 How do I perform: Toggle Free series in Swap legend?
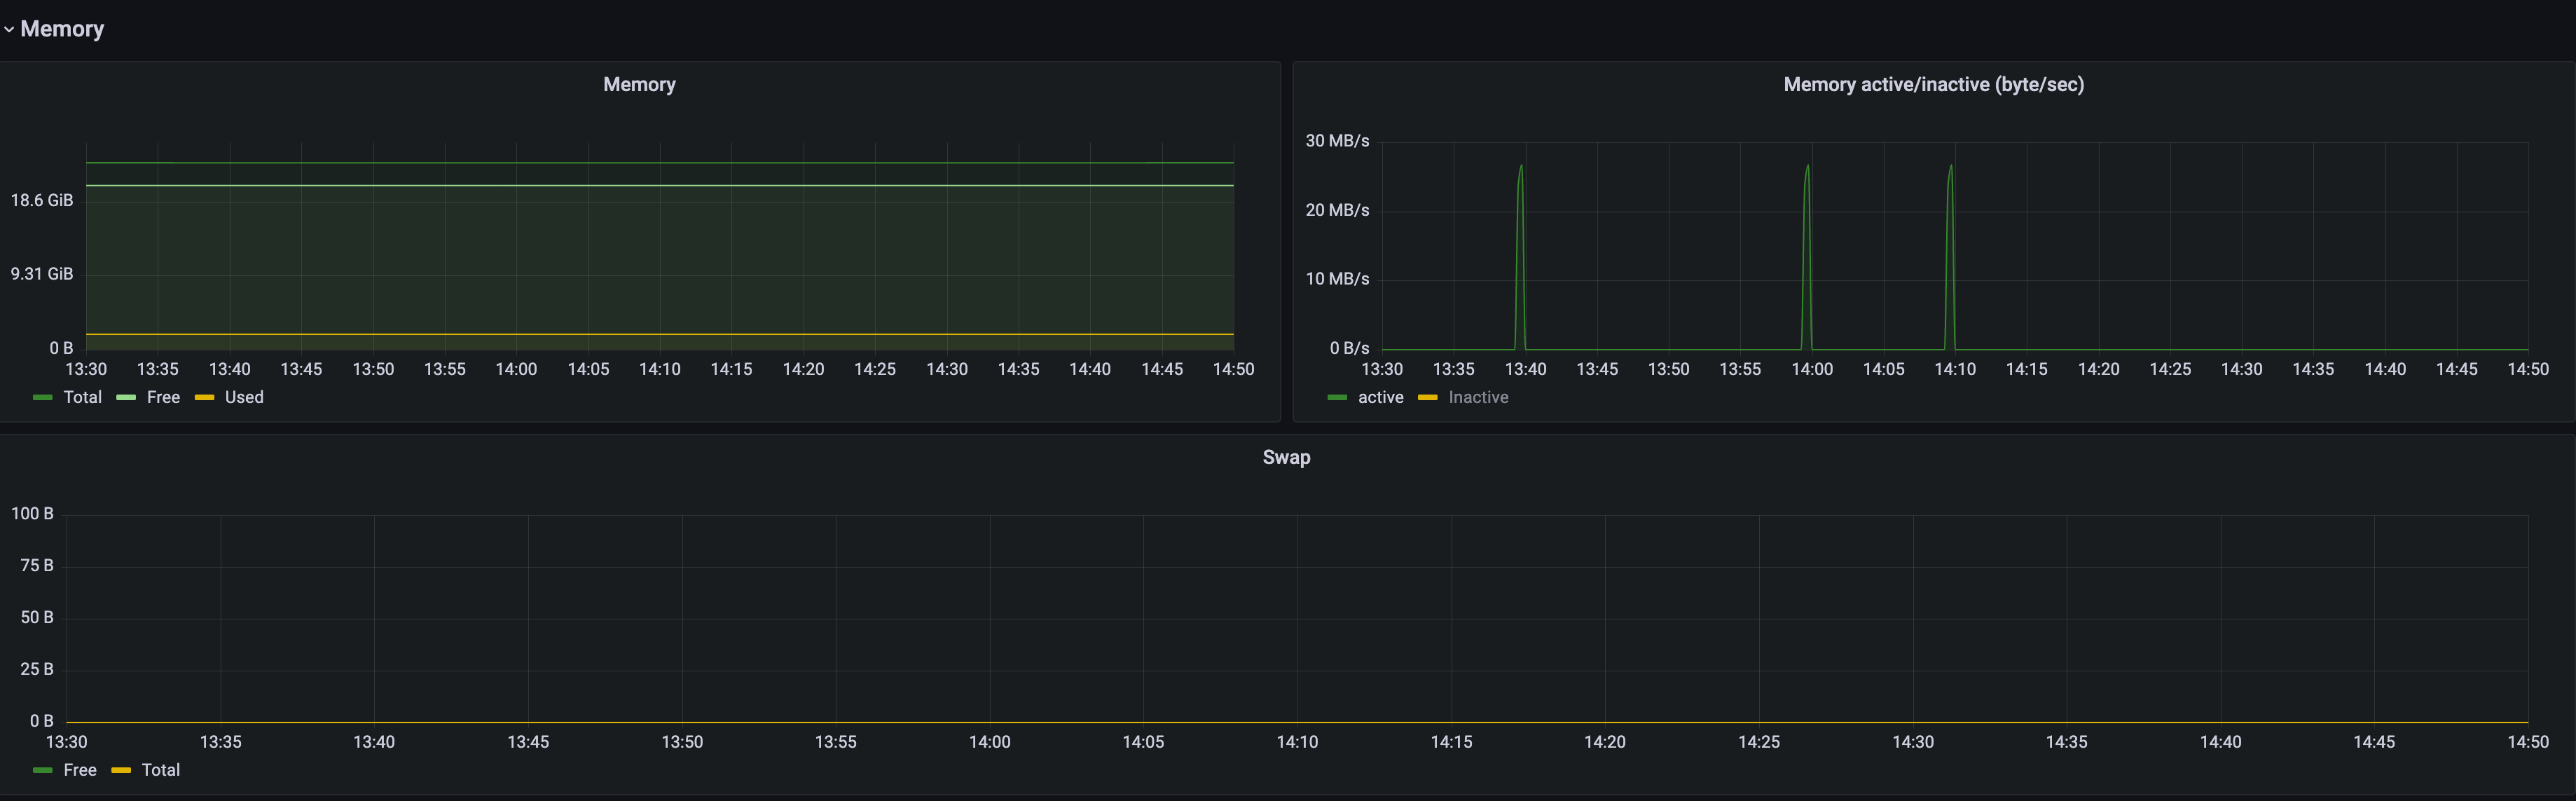pos(80,770)
